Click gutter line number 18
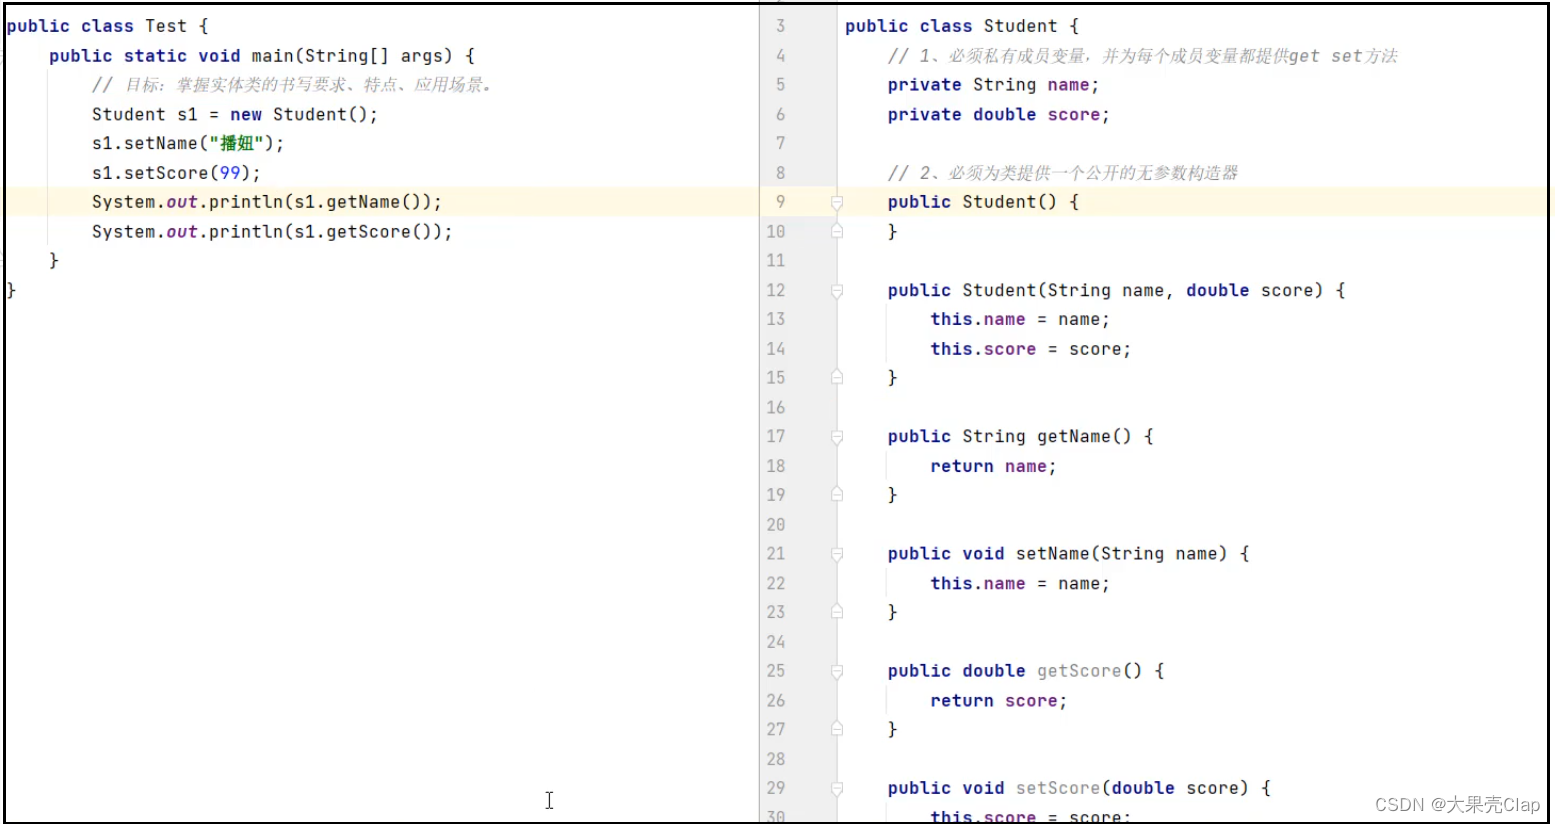 click(776, 466)
